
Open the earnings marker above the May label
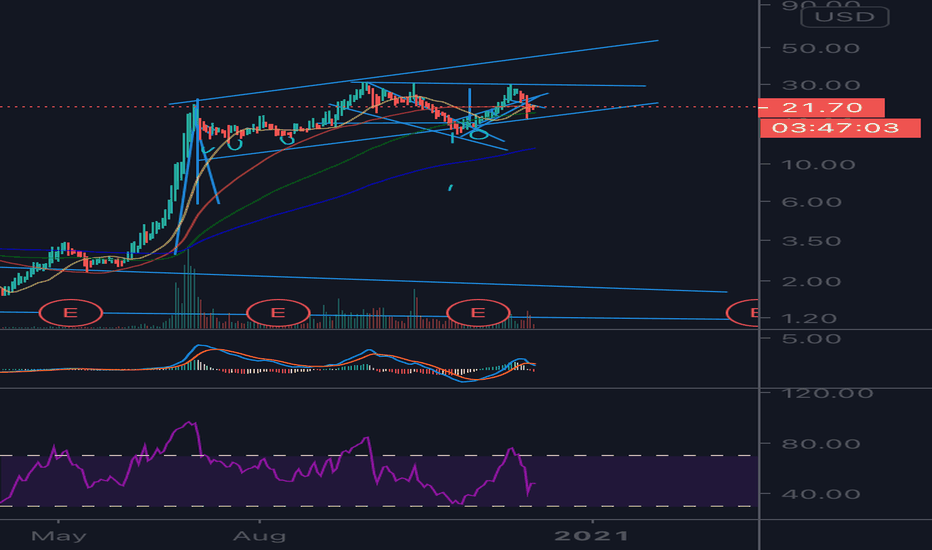(x=71, y=313)
